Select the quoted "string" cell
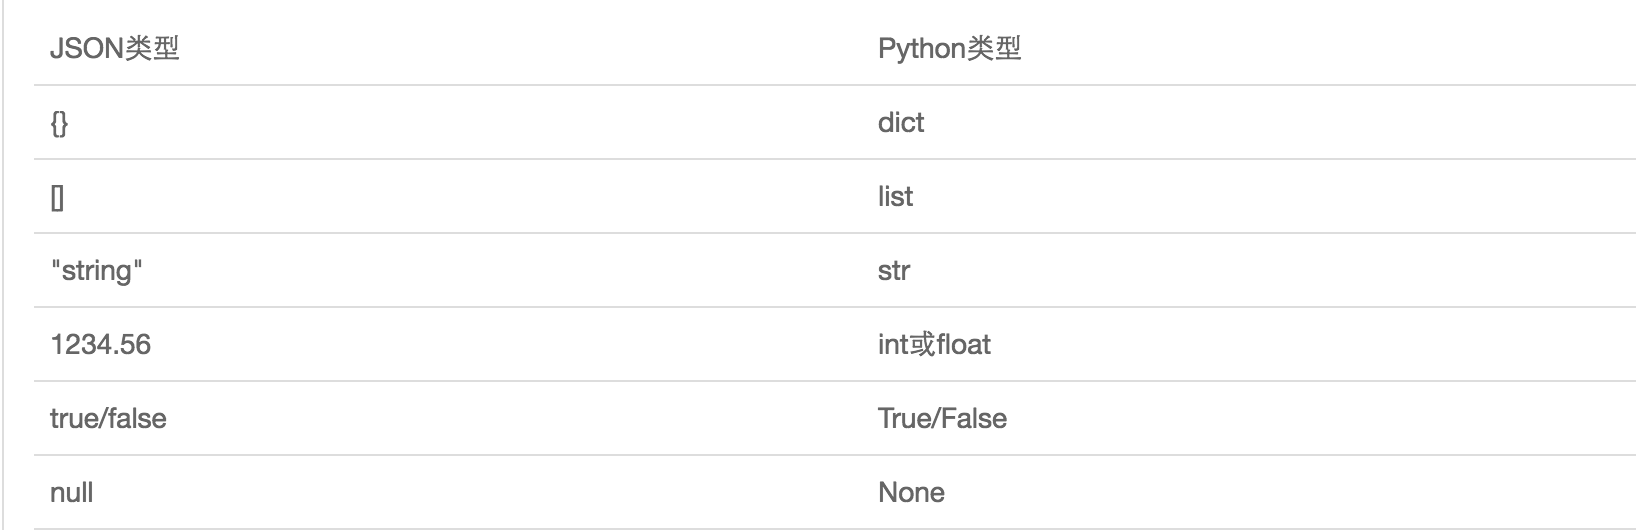The height and width of the screenshot is (530, 1636). [x=96, y=270]
